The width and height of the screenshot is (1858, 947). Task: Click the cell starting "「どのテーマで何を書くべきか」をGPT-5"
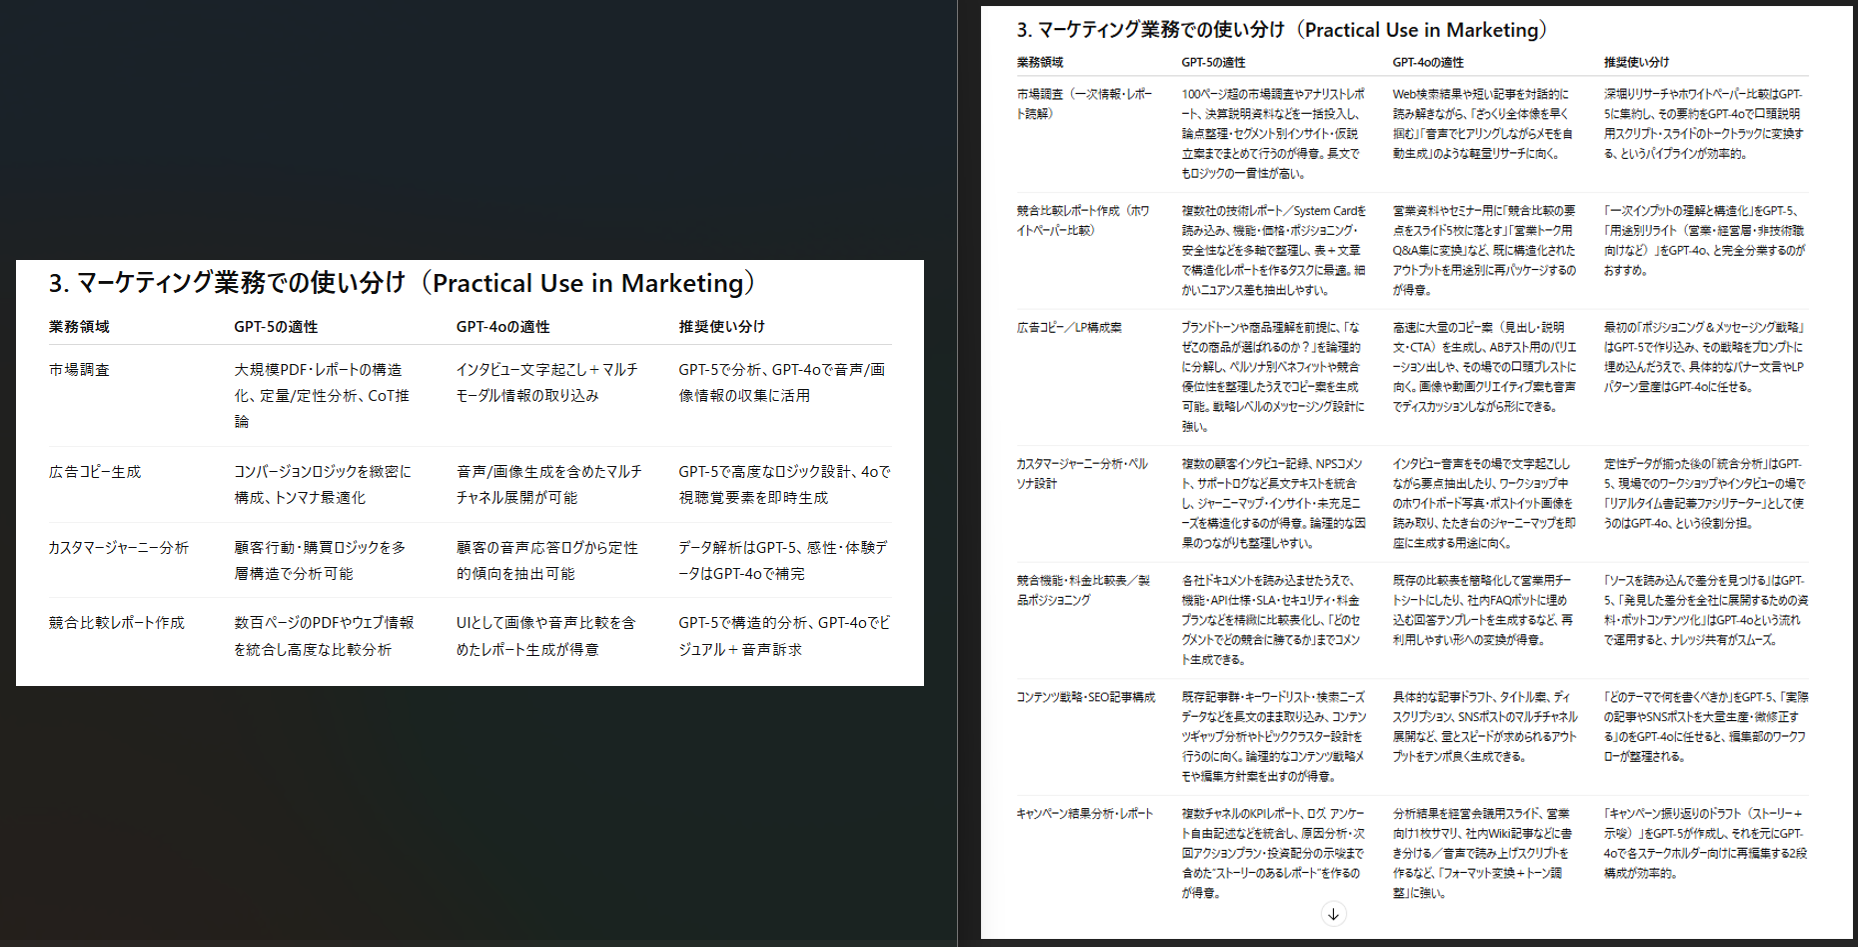[x=1705, y=727]
